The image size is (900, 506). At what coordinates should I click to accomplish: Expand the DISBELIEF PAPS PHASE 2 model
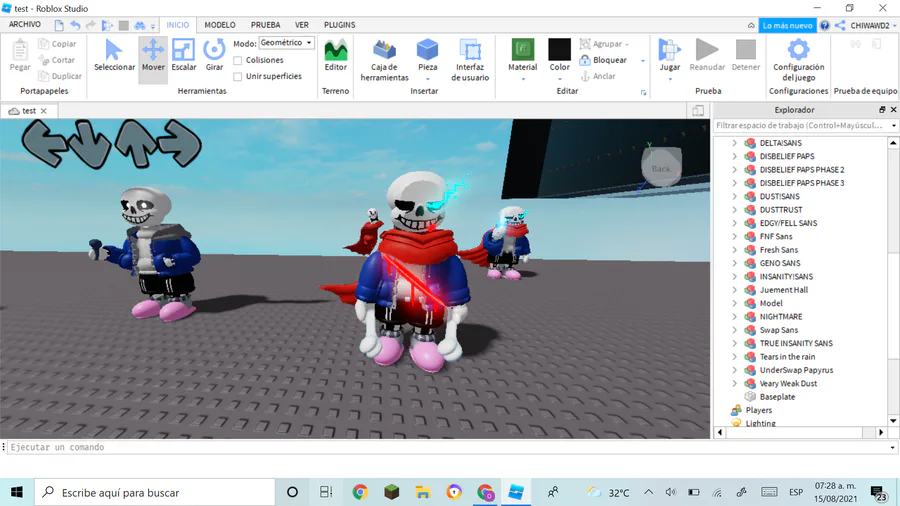click(x=734, y=170)
